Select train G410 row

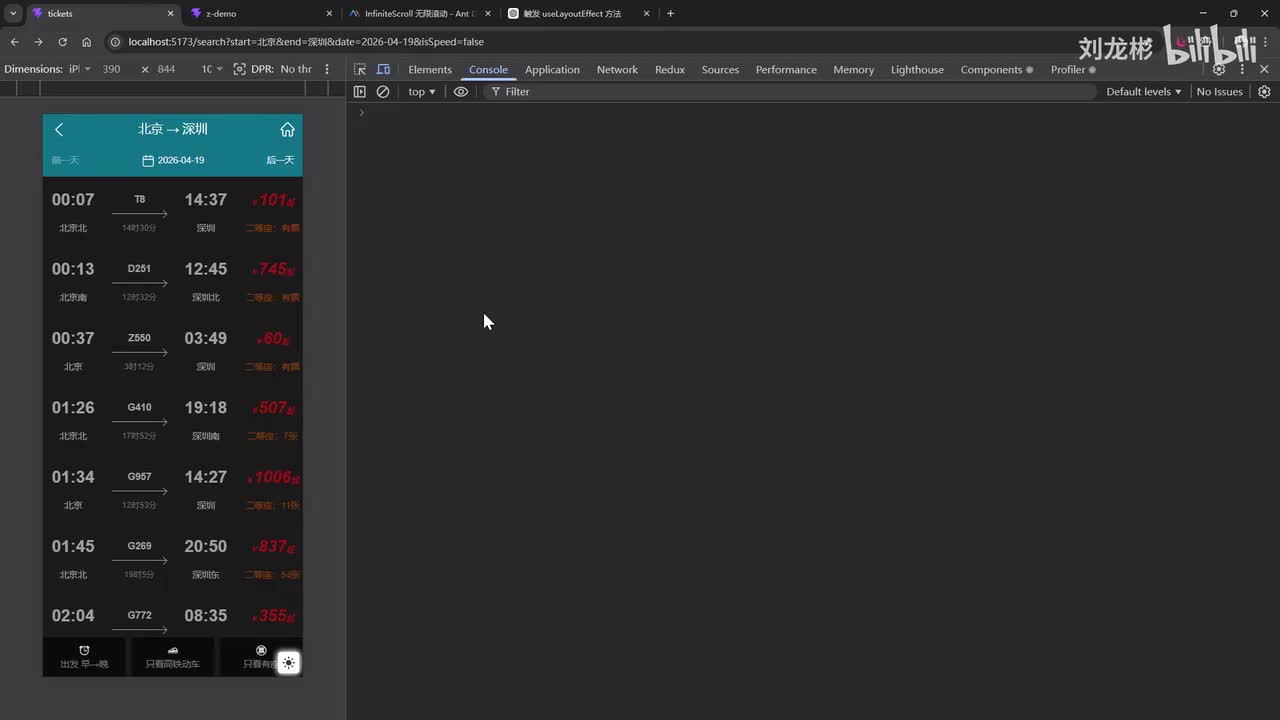[x=172, y=420]
